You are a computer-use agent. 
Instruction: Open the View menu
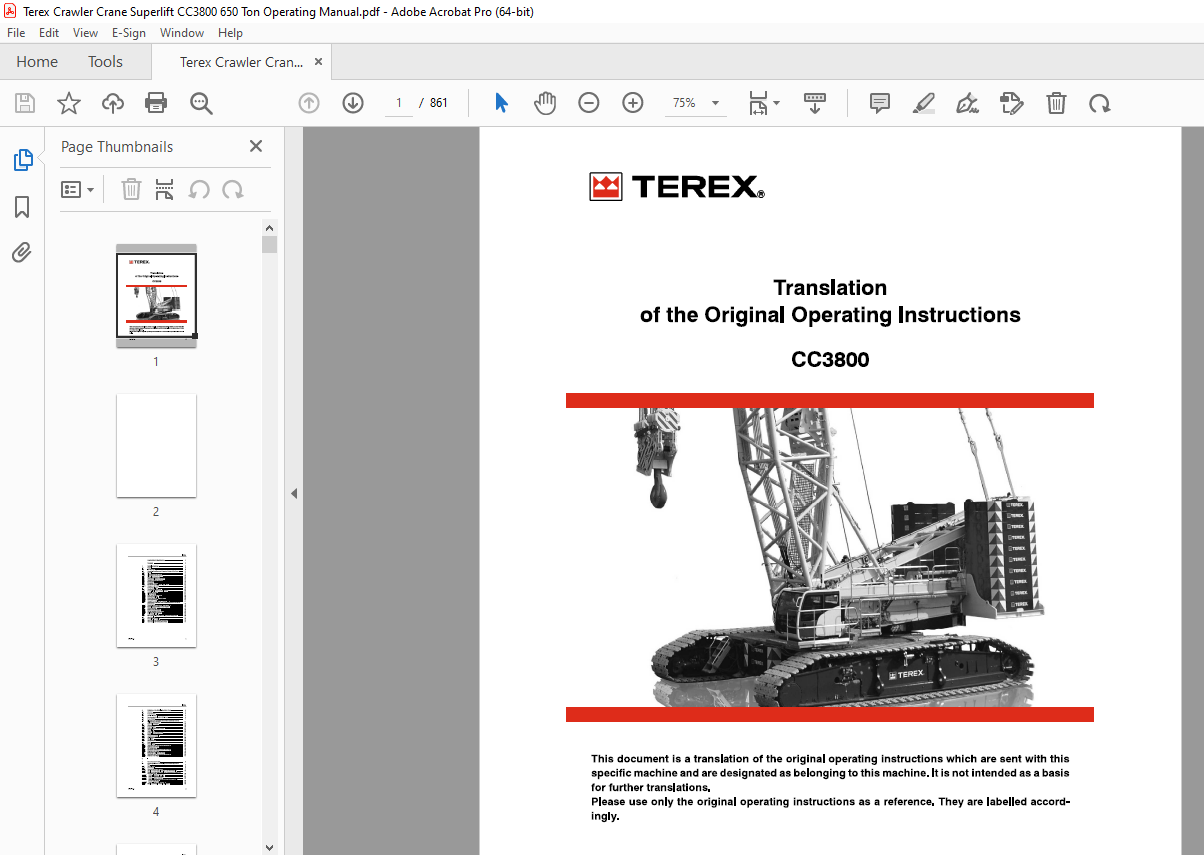[x=86, y=33]
